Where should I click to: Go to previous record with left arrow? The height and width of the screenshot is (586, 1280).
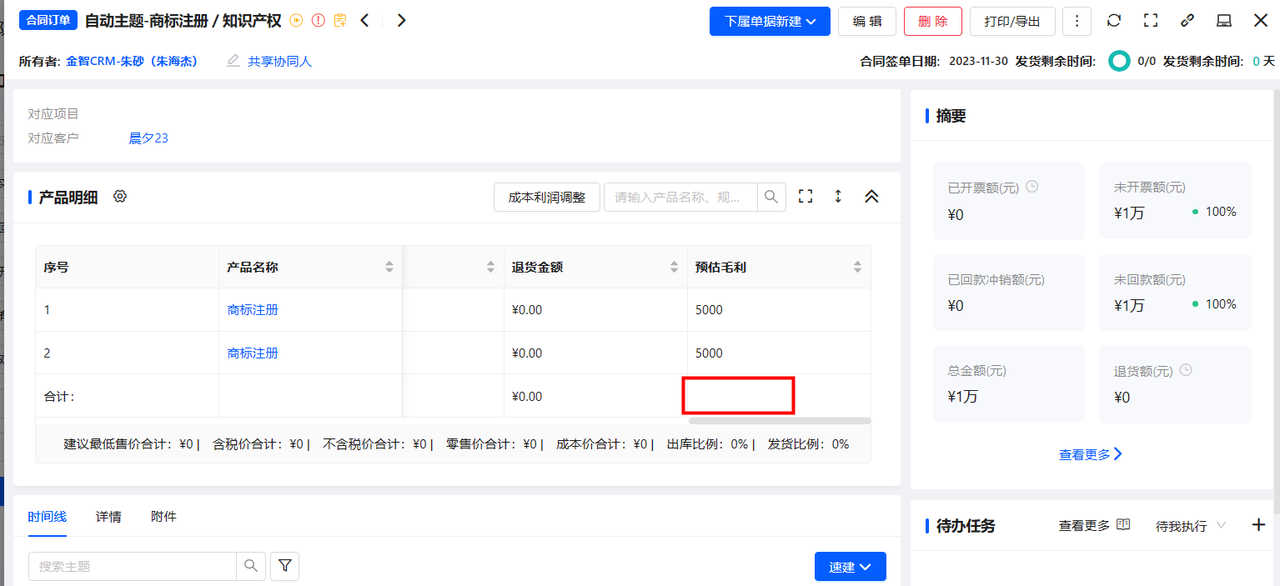pyautogui.click(x=365, y=20)
